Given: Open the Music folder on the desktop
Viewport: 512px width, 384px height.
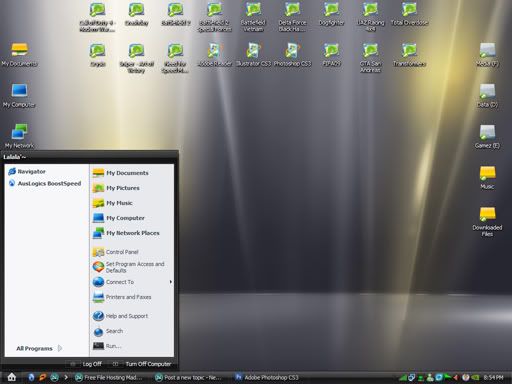Looking at the screenshot, I should pos(487,178).
